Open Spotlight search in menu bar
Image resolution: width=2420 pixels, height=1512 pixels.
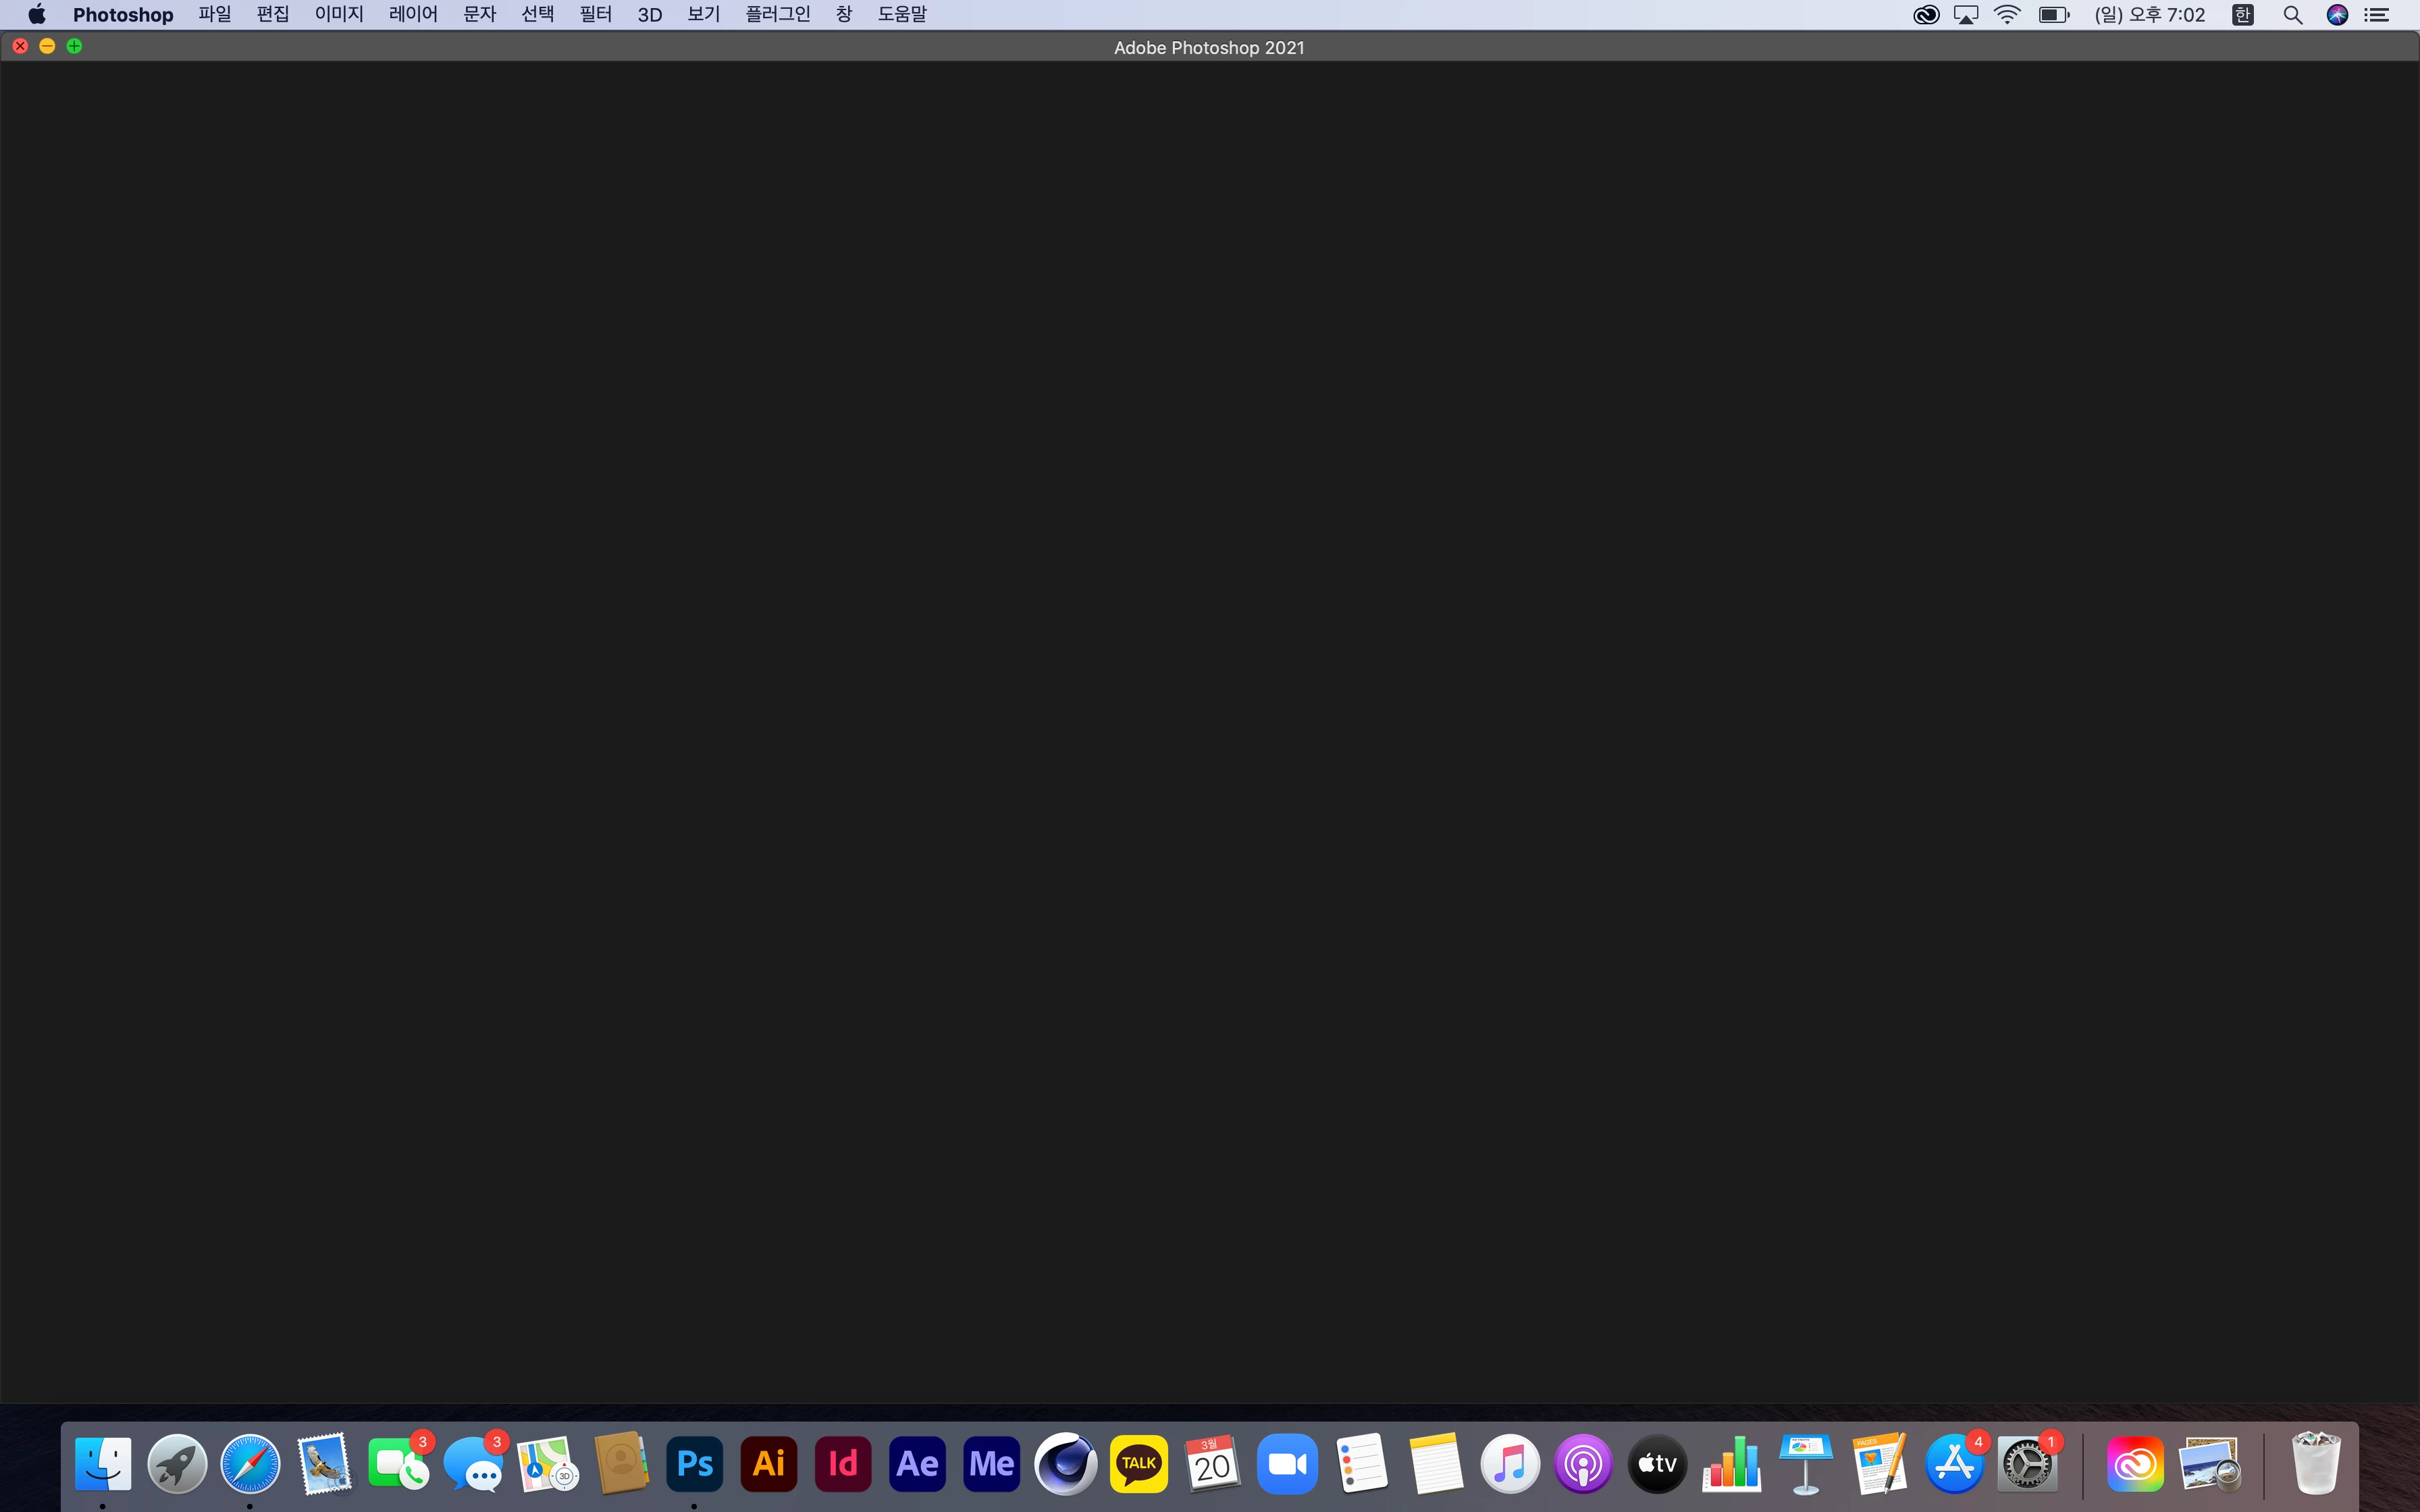2293,15
